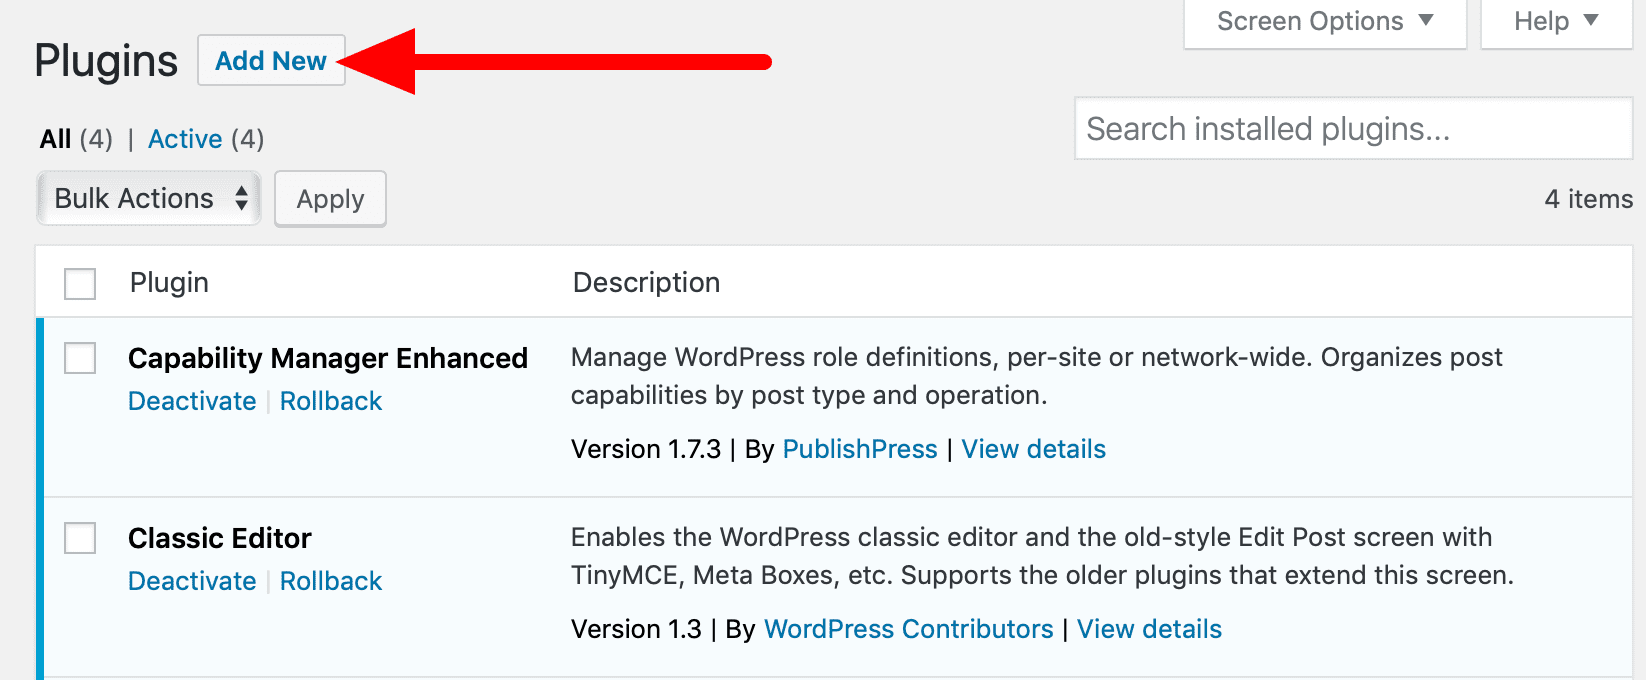Rollback the Classic Editor plugin

331,581
